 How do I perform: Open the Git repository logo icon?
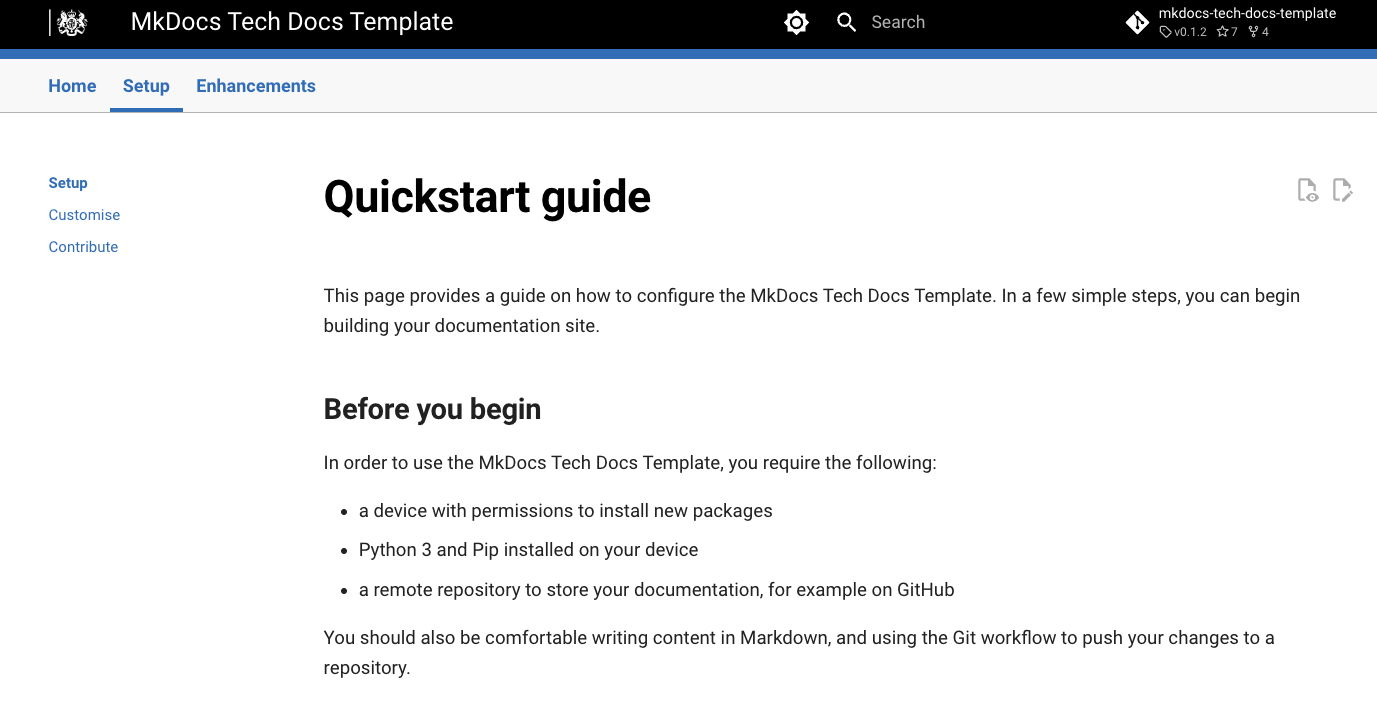(1137, 21)
